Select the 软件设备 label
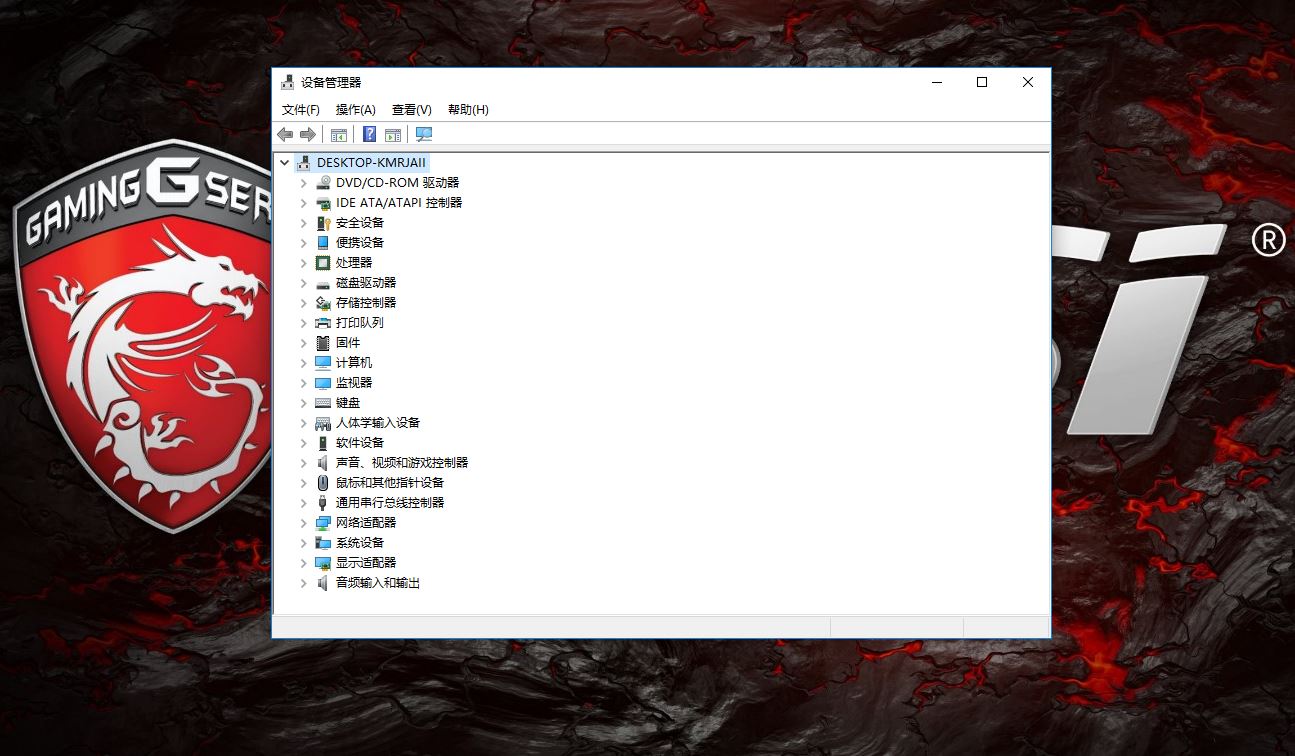Image resolution: width=1295 pixels, height=756 pixels. tap(360, 442)
